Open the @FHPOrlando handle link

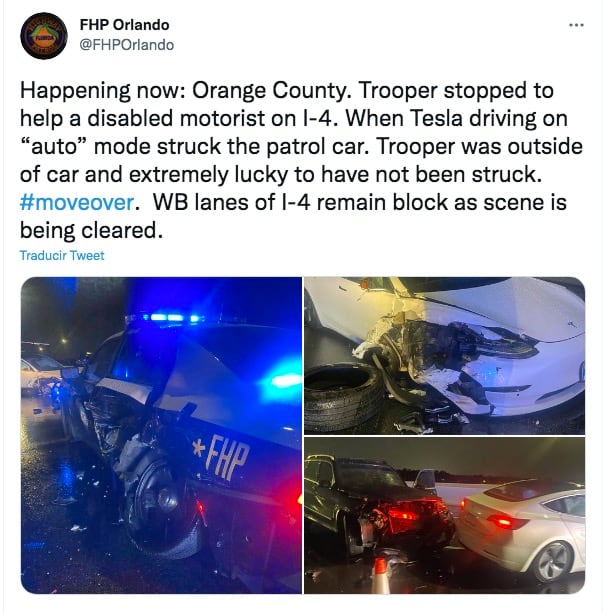click(127, 45)
